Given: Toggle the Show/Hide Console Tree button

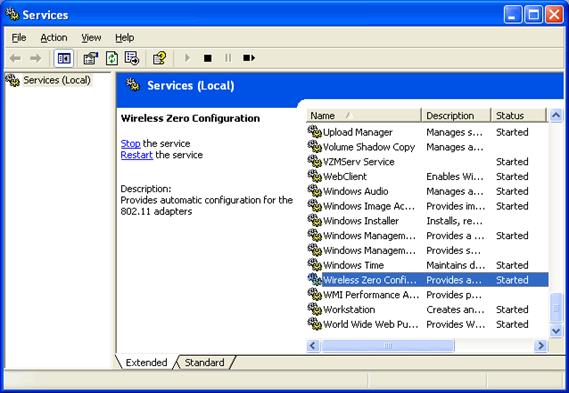Looking at the screenshot, I should [x=64, y=58].
